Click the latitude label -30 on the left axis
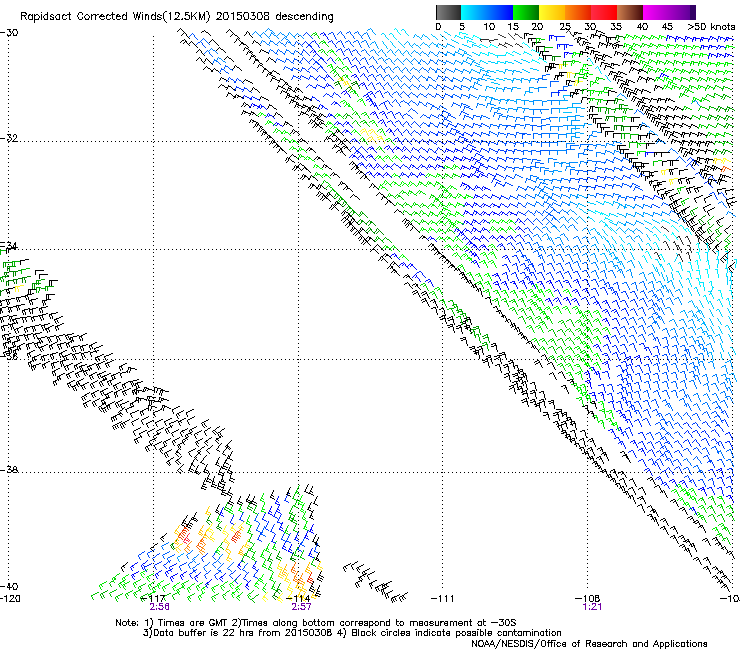The image size is (740, 650). 9,33
